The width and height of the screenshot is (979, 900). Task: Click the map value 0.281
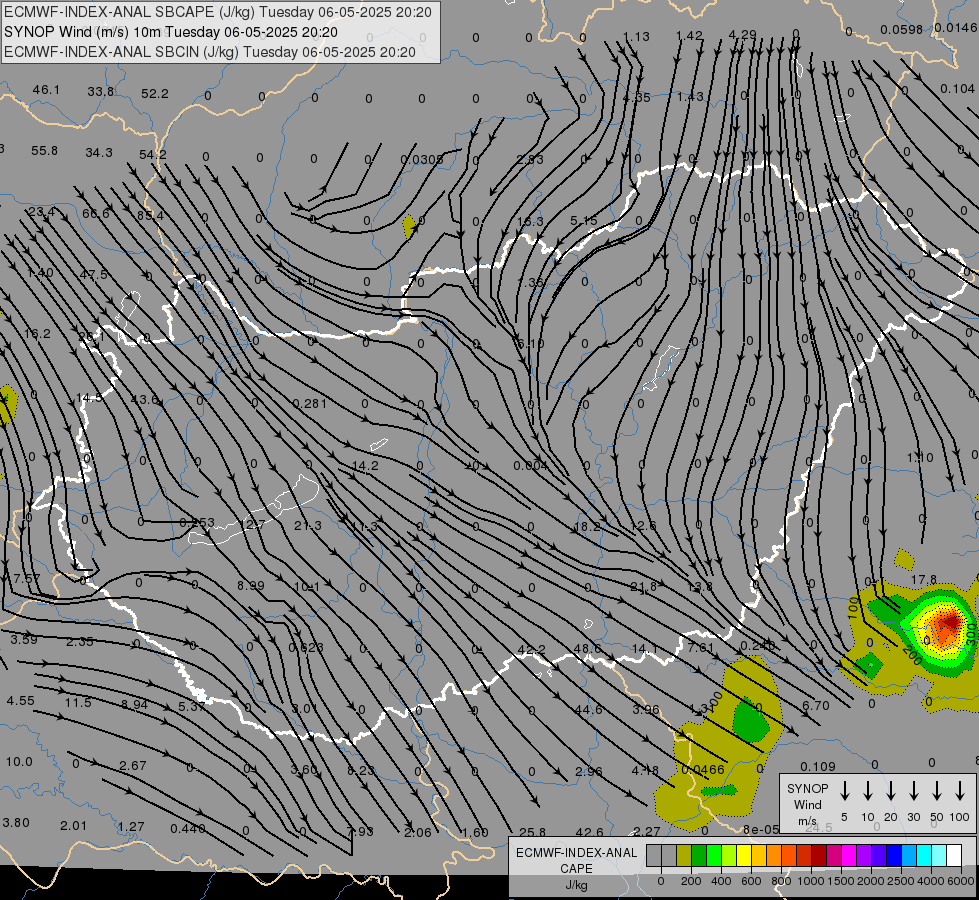(310, 403)
